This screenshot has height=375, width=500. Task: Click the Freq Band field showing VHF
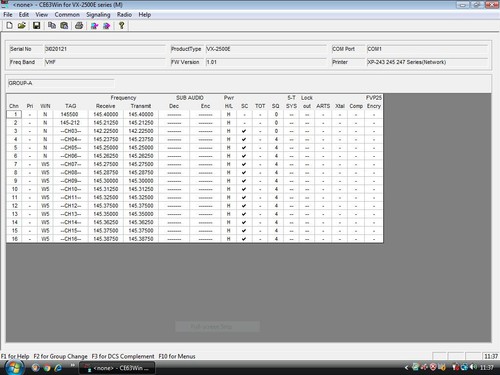coord(105,62)
